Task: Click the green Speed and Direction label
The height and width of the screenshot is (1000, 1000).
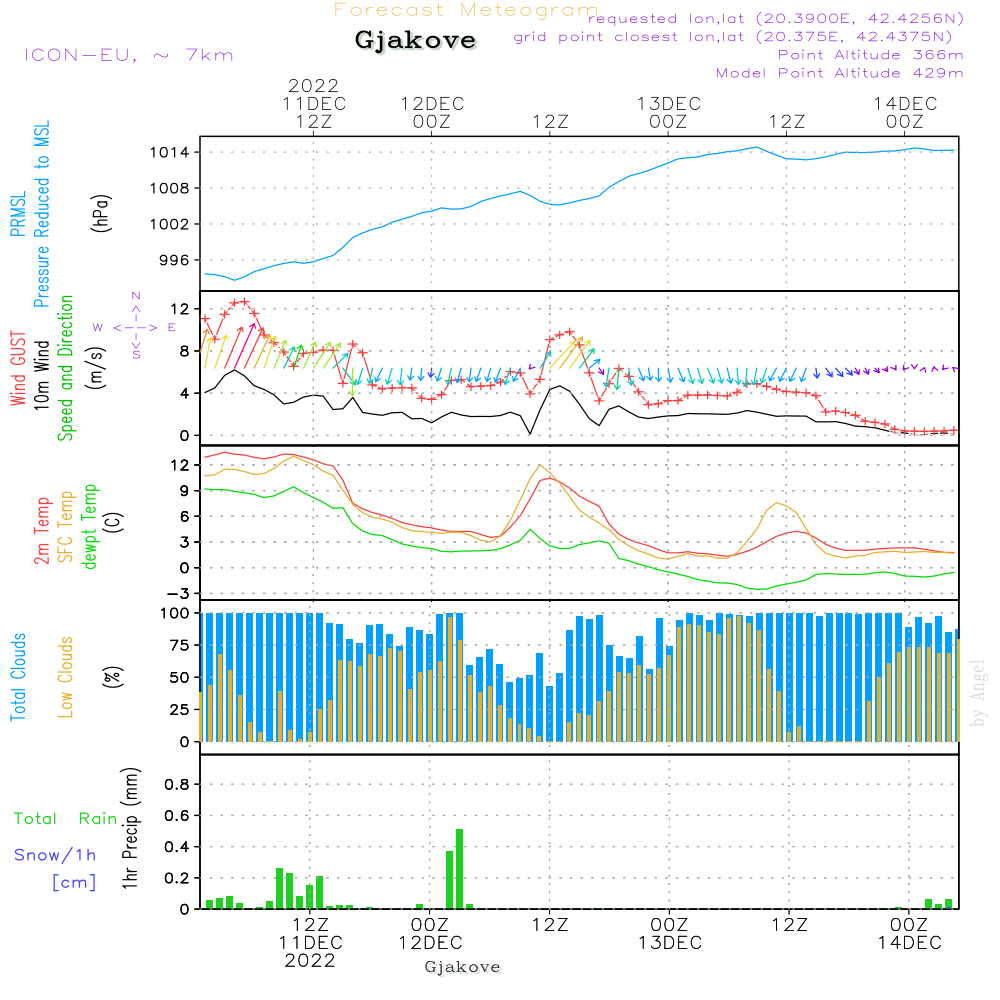Action: (x=65, y=368)
